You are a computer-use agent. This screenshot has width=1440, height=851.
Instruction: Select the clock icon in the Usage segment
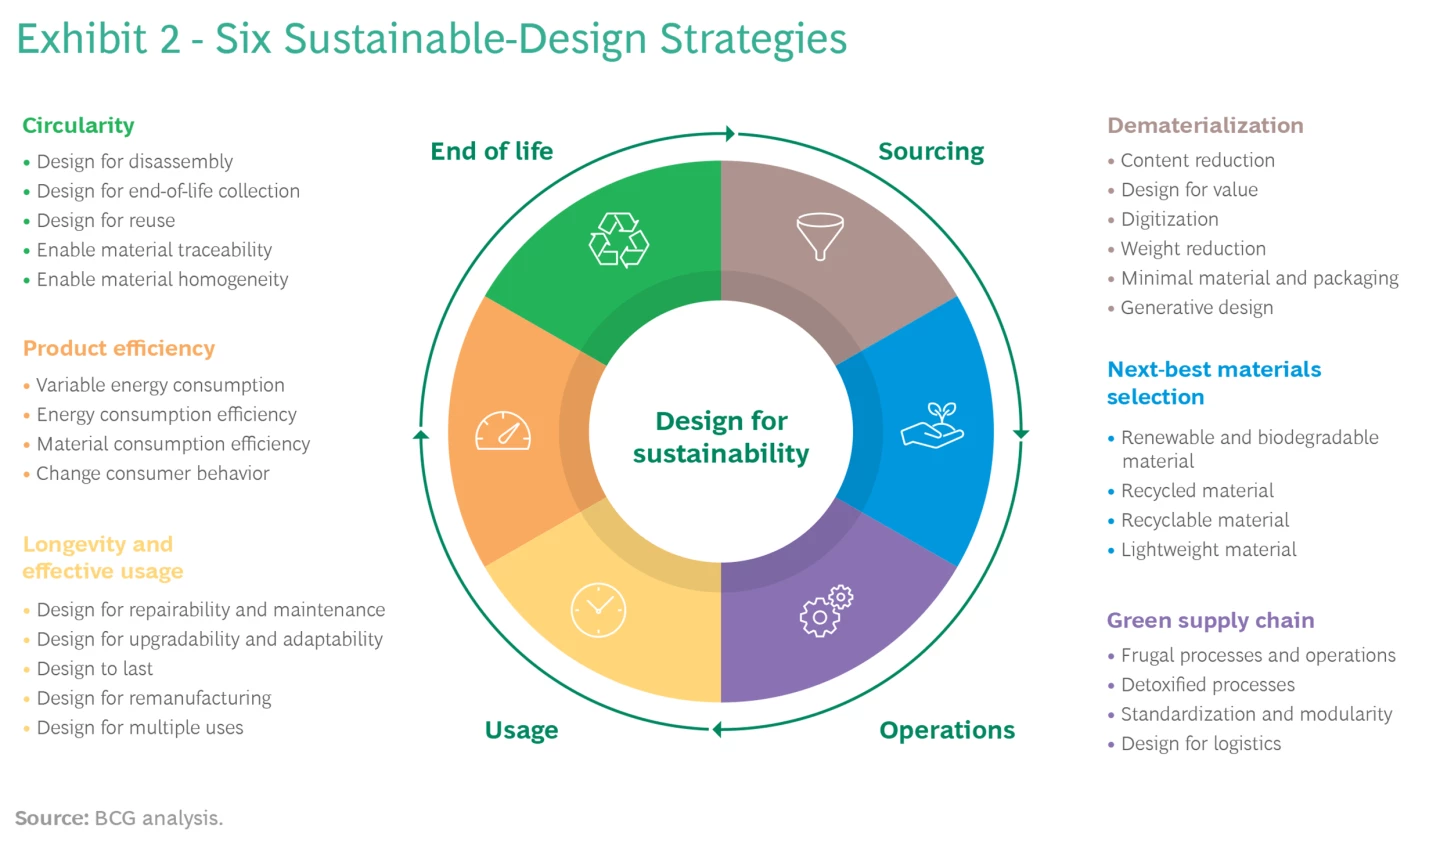point(600,610)
